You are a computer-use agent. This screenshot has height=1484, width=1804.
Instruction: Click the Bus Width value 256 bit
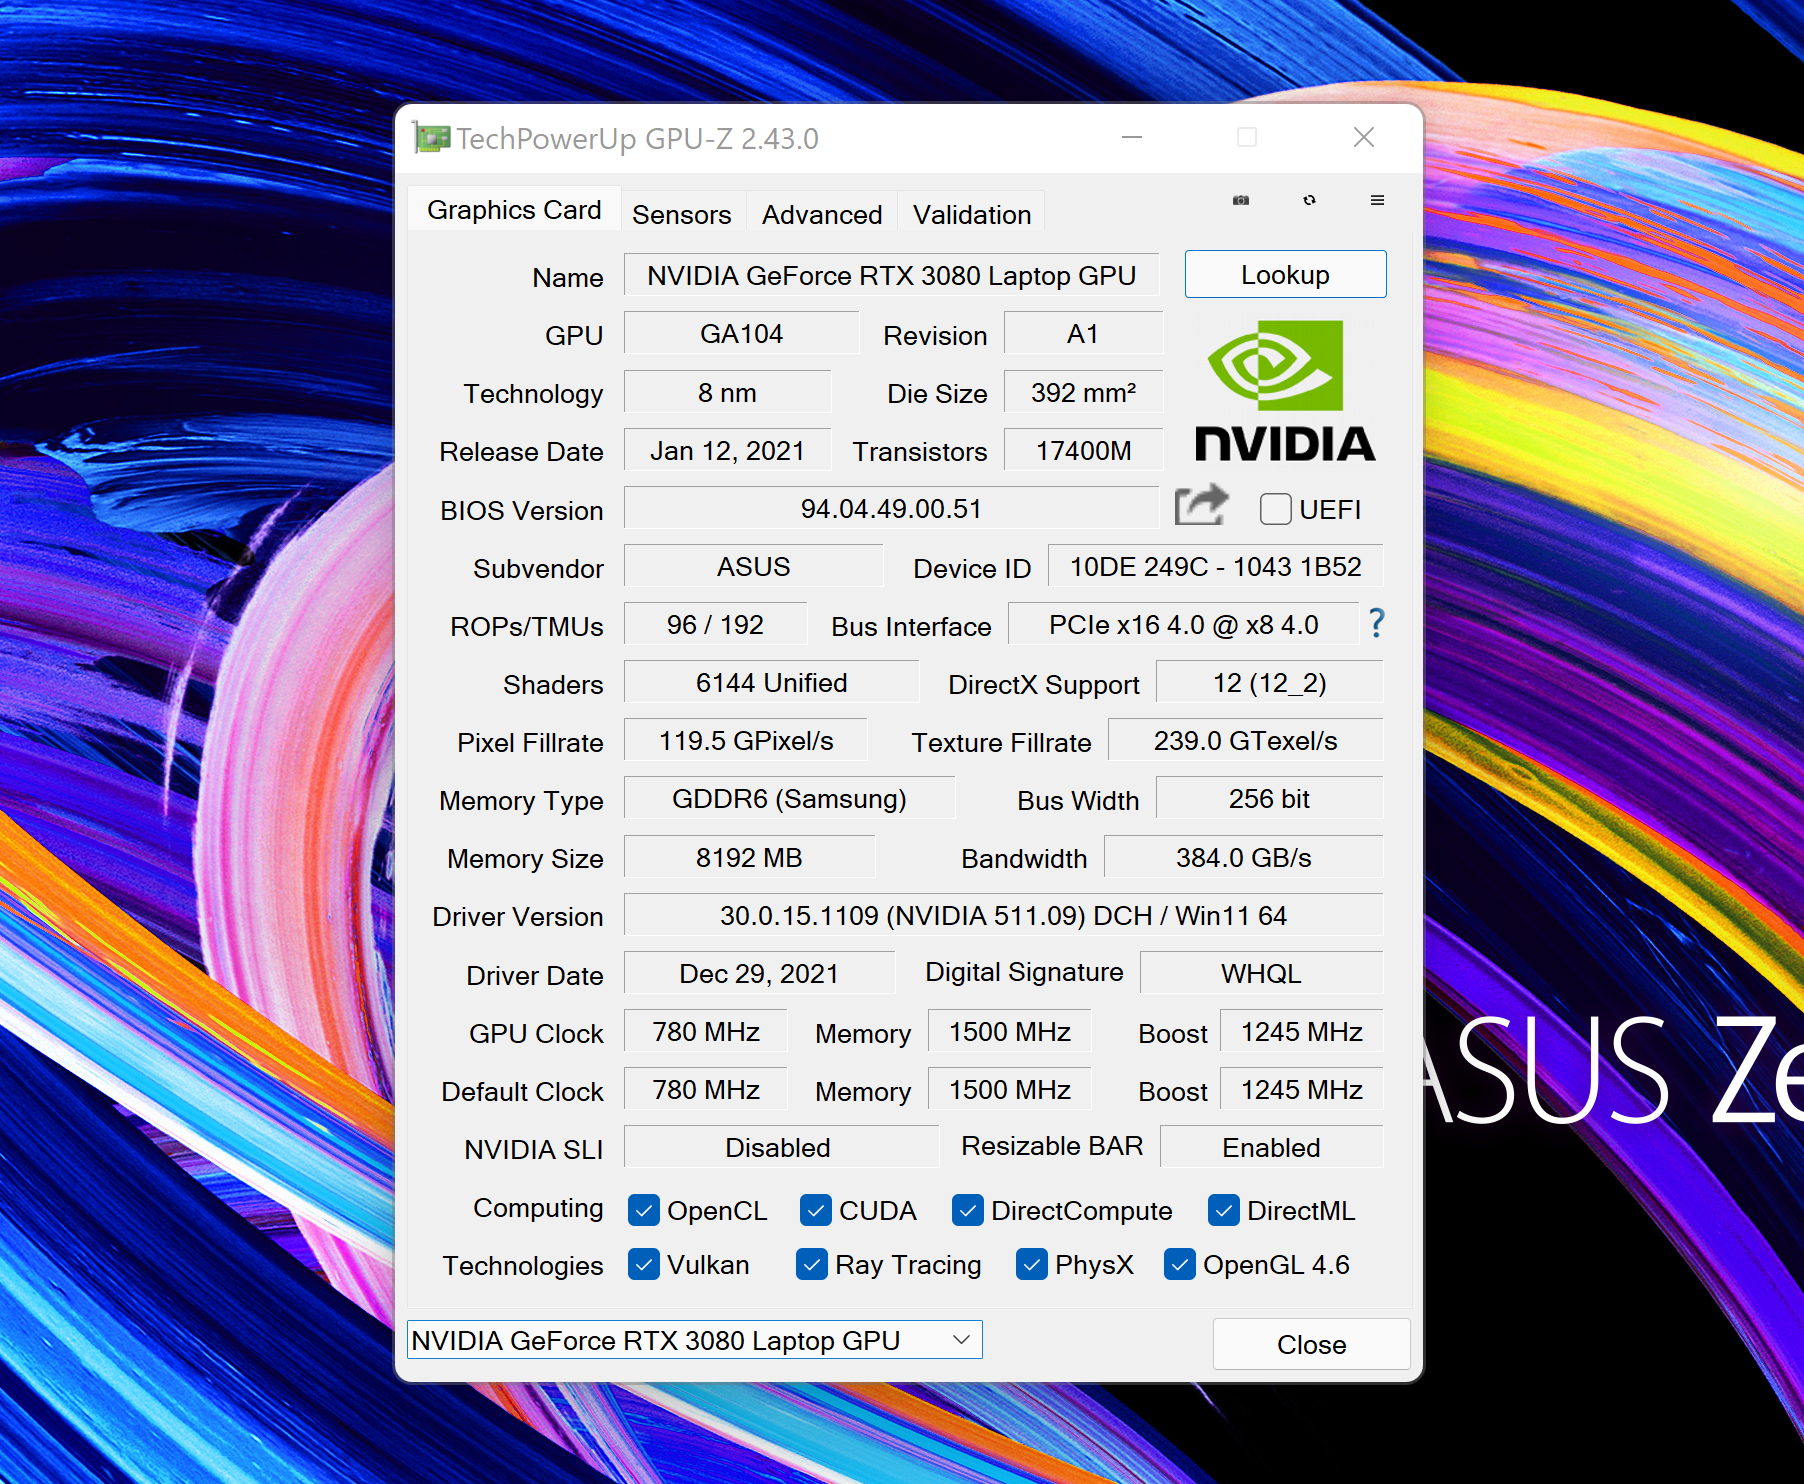(x=1269, y=798)
